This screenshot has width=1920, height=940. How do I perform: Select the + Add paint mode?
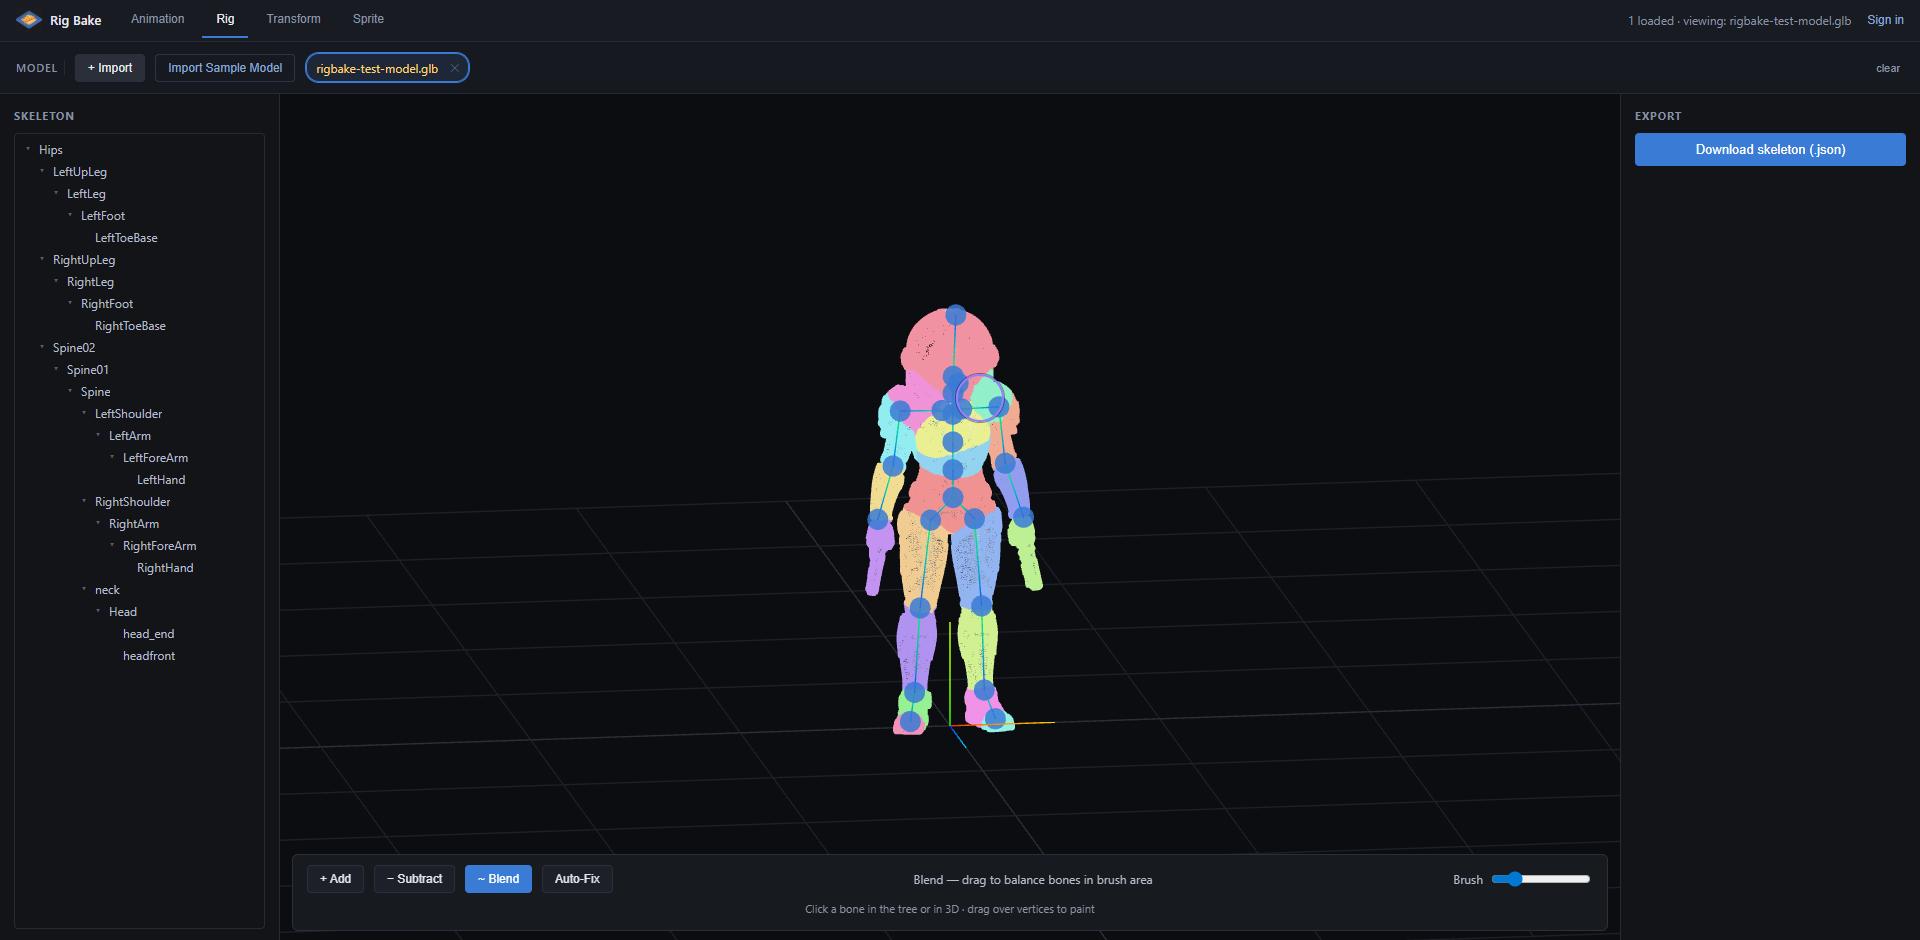pyautogui.click(x=335, y=879)
